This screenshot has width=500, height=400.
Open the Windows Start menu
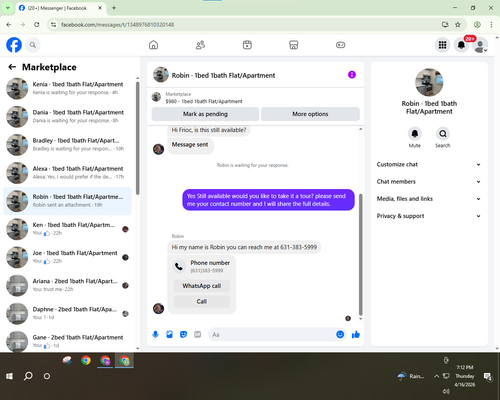tap(9, 376)
